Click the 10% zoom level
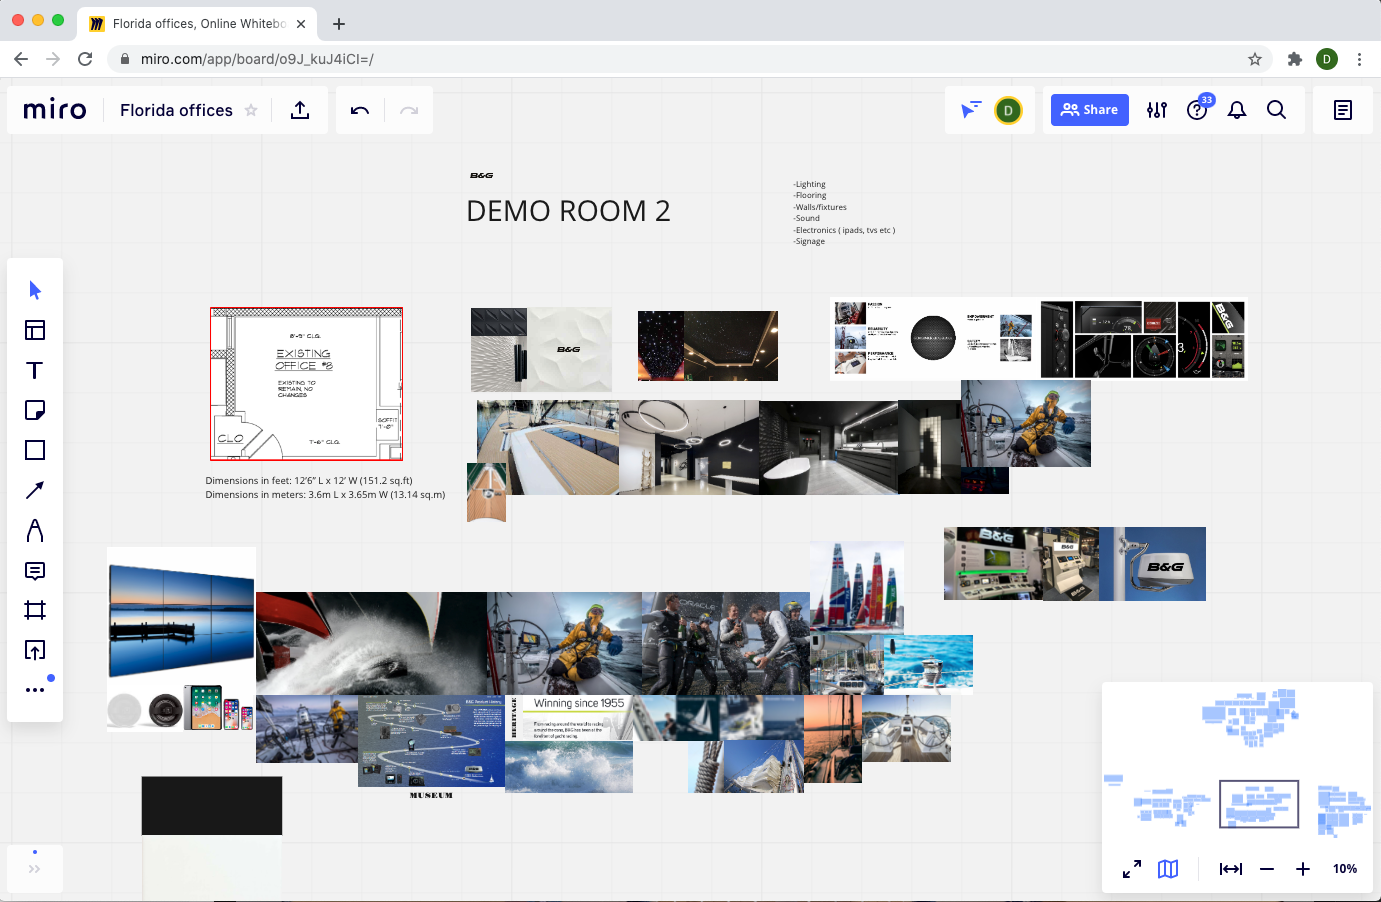This screenshot has height=902, width=1381. point(1345,869)
